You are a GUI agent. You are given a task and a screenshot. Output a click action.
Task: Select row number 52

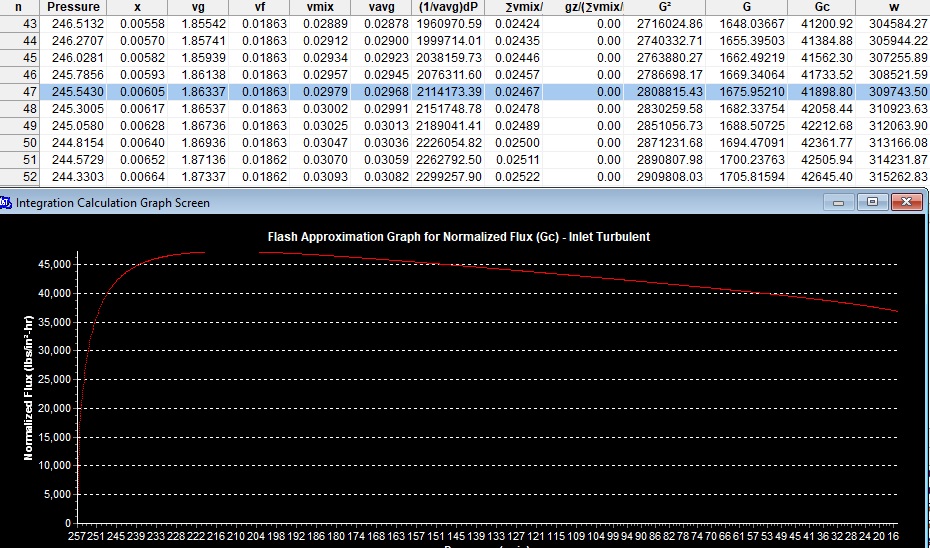20,177
